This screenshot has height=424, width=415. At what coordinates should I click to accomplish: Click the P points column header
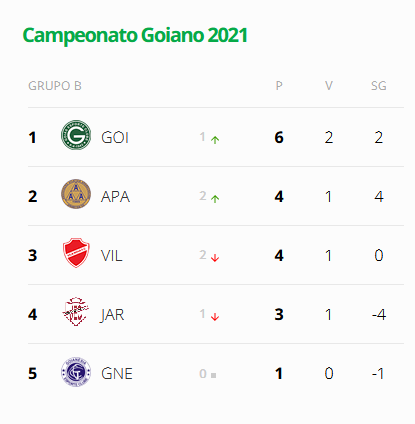point(279,86)
